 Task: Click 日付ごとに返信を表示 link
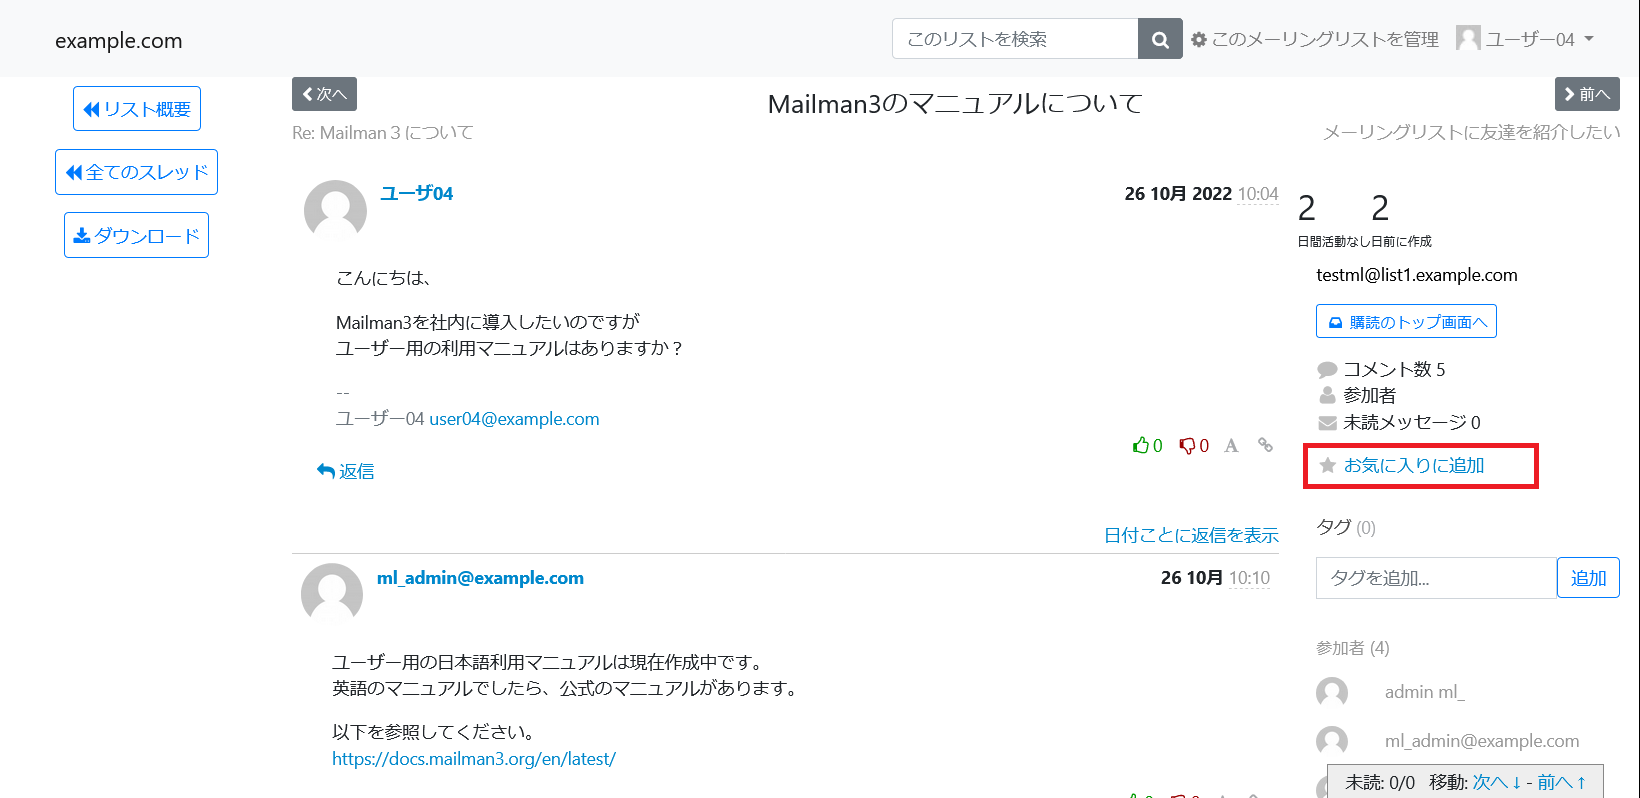pos(1191,536)
